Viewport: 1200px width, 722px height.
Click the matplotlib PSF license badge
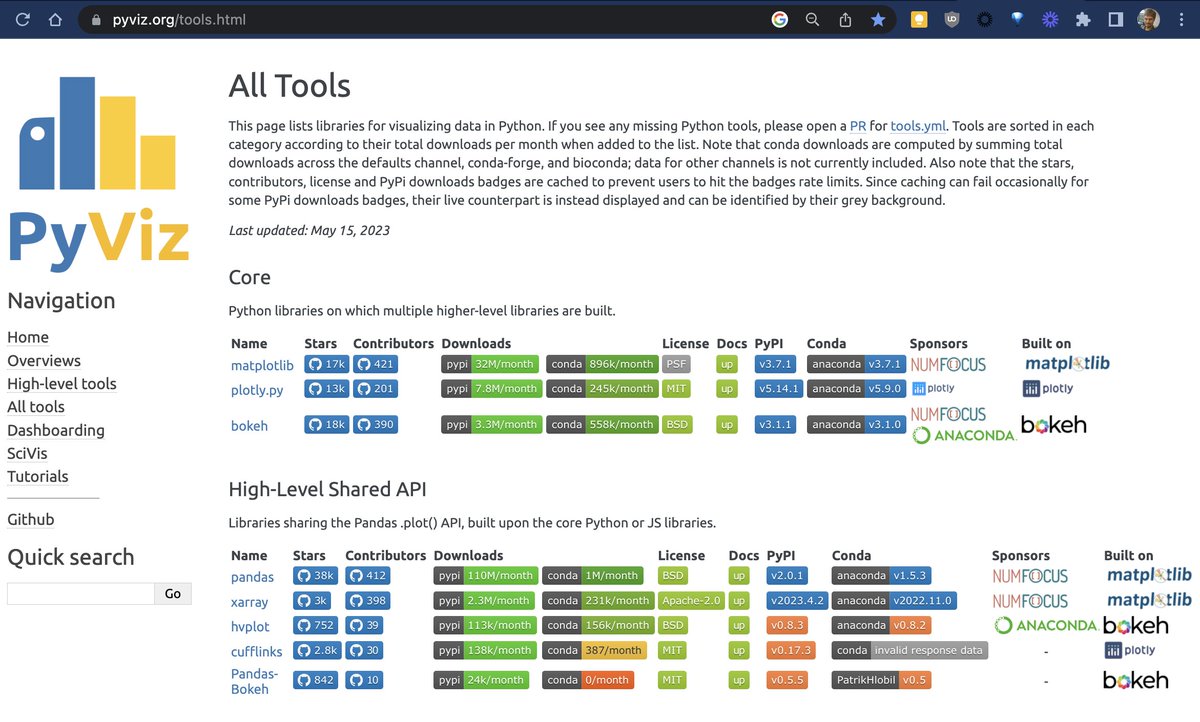pos(676,364)
